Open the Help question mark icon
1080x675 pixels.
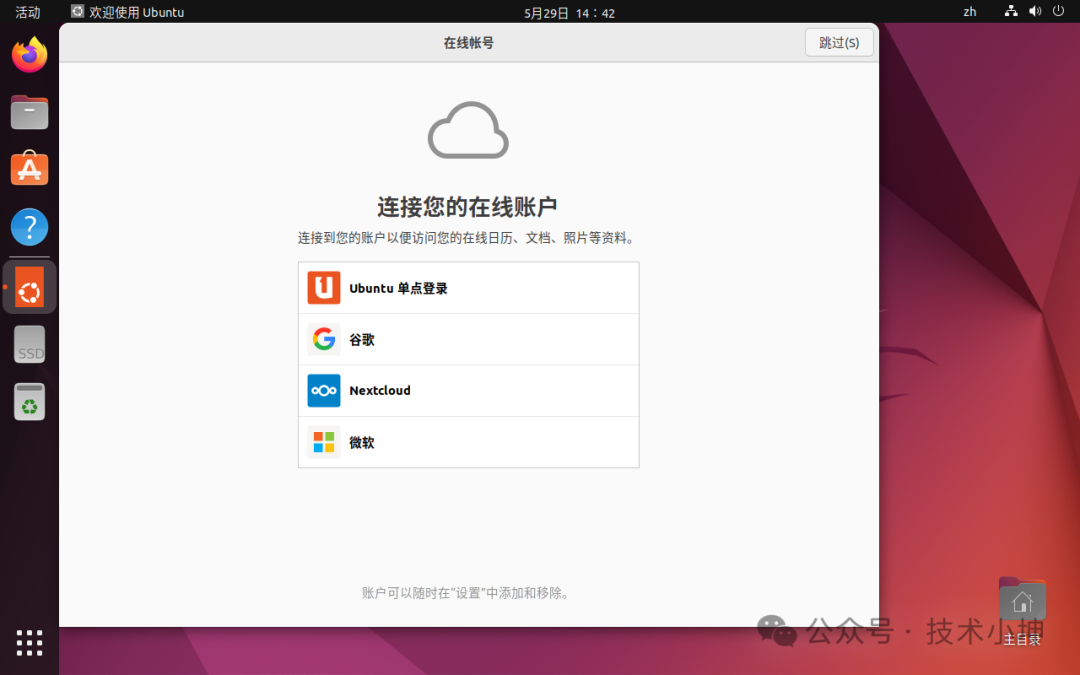click(x=29, y=227)
